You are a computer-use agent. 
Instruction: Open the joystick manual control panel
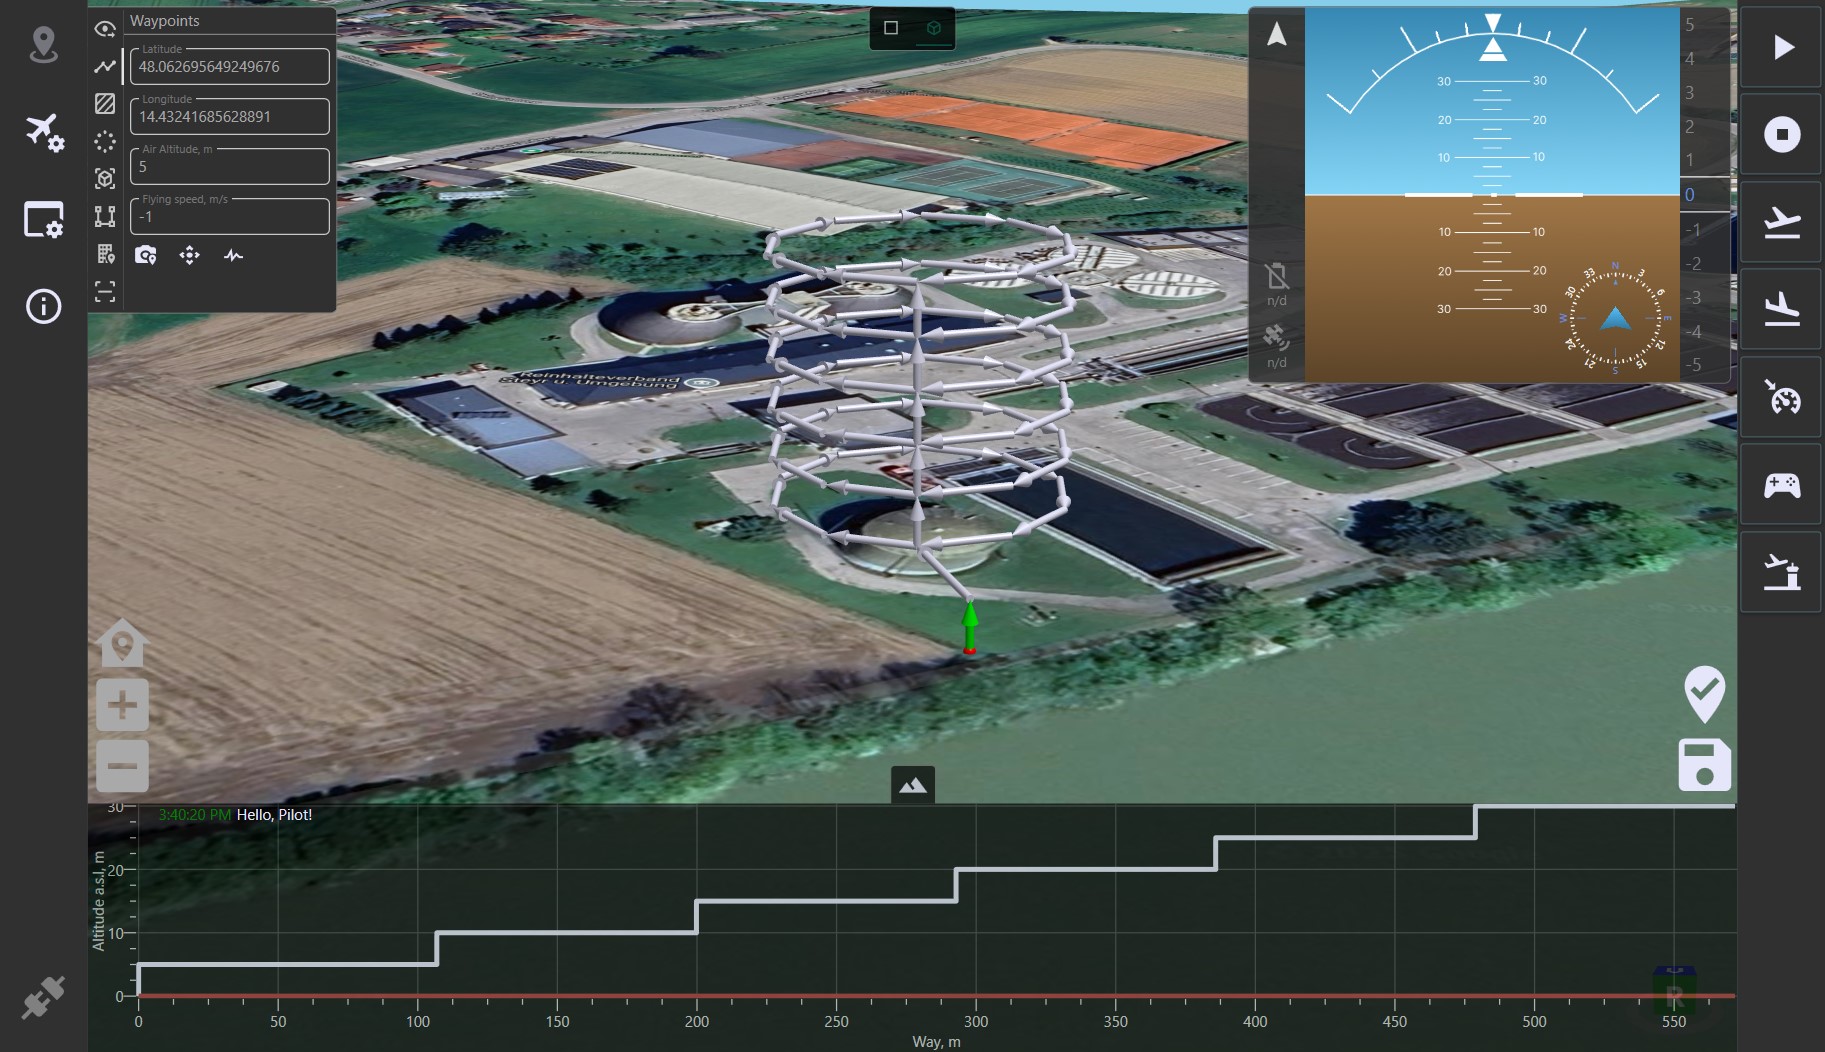1781,484
